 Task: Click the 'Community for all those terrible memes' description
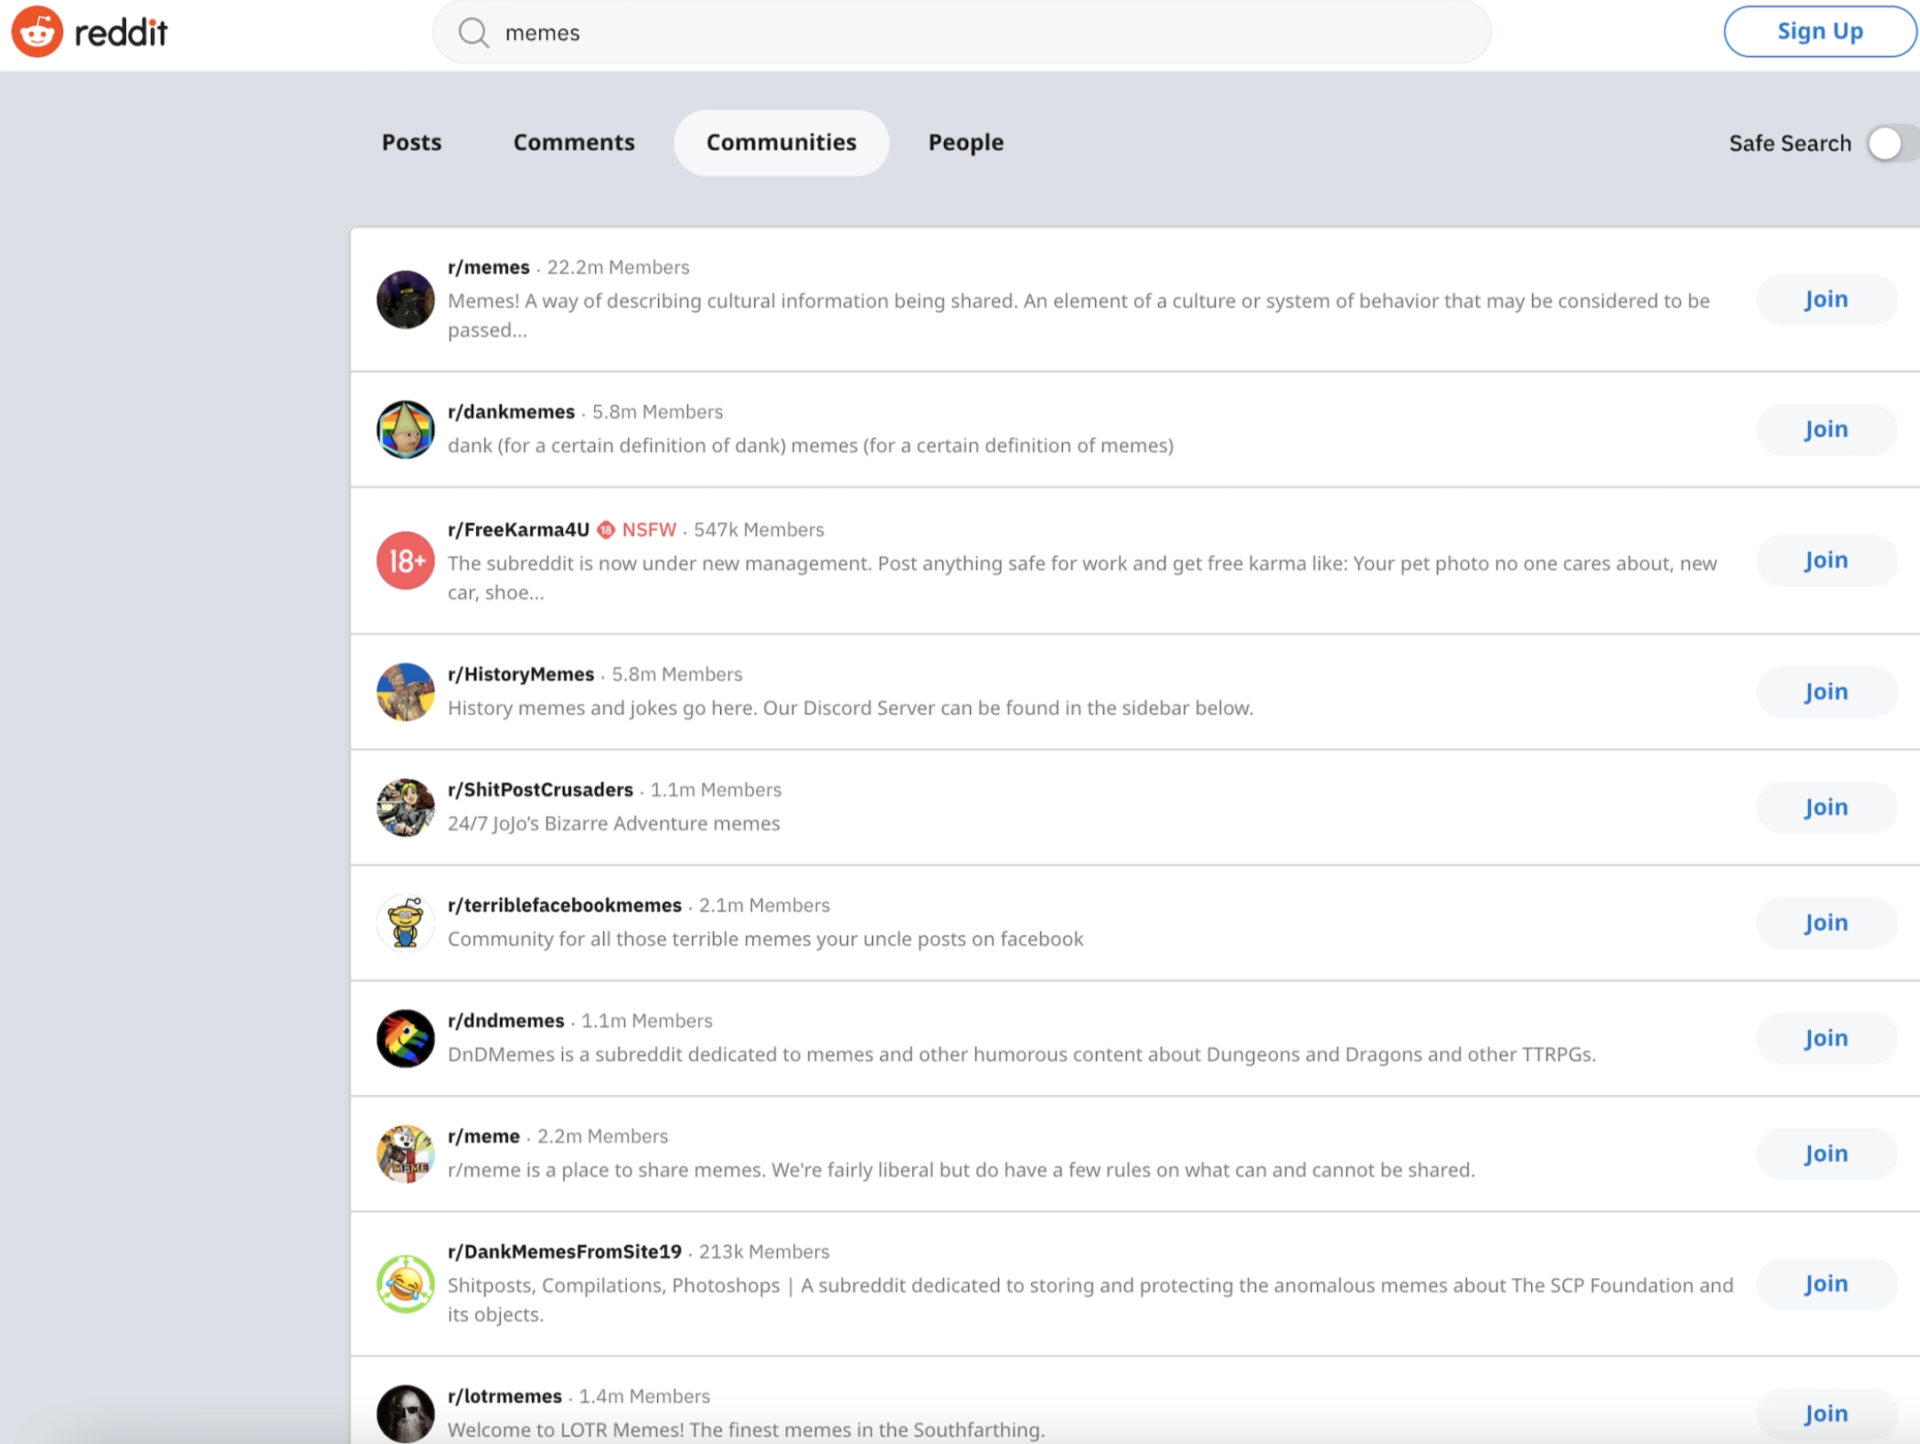pyautogui.click(x=765, y=939)
